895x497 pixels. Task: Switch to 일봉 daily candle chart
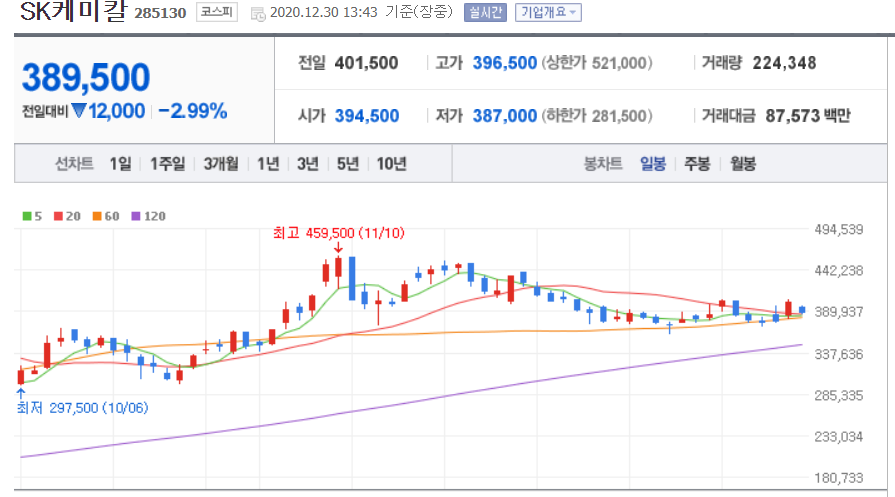click(653, 164)
